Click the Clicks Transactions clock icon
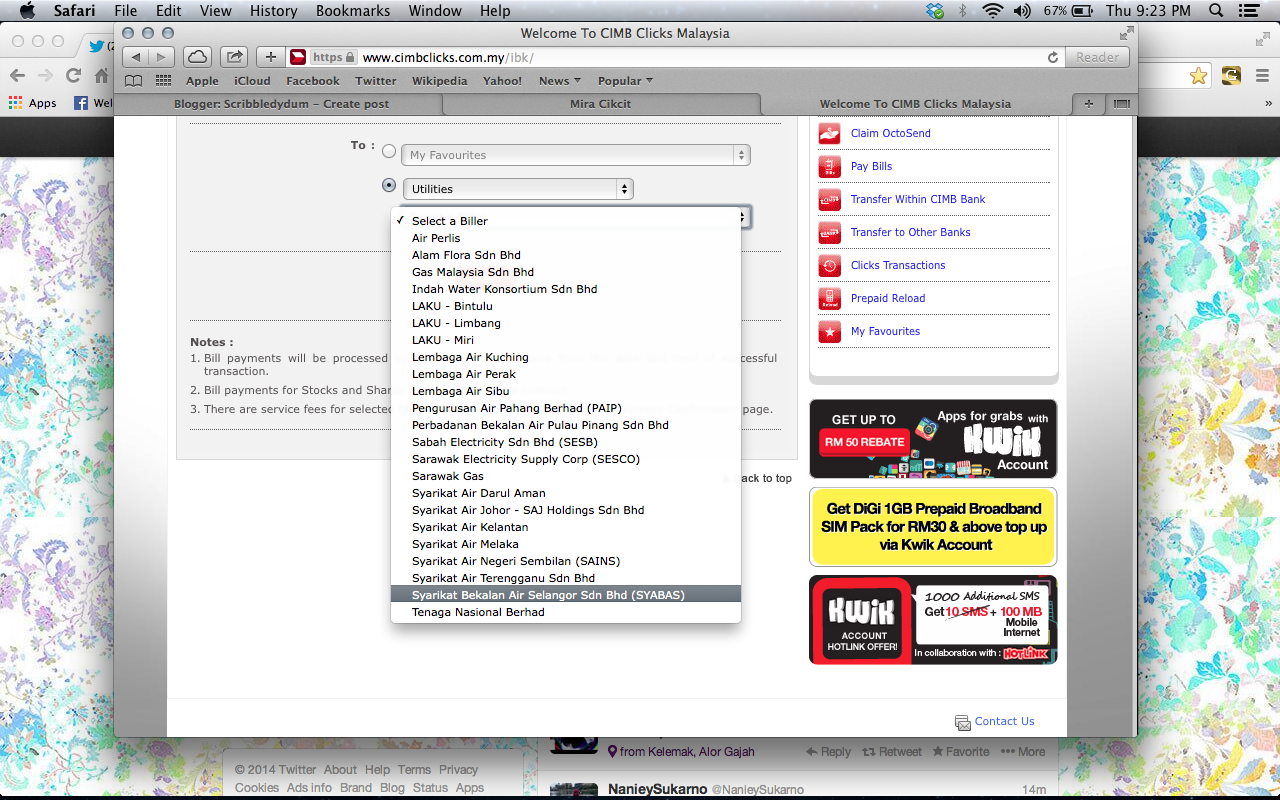Screen dimensions: 1280x800 click(x=829, y=266)
